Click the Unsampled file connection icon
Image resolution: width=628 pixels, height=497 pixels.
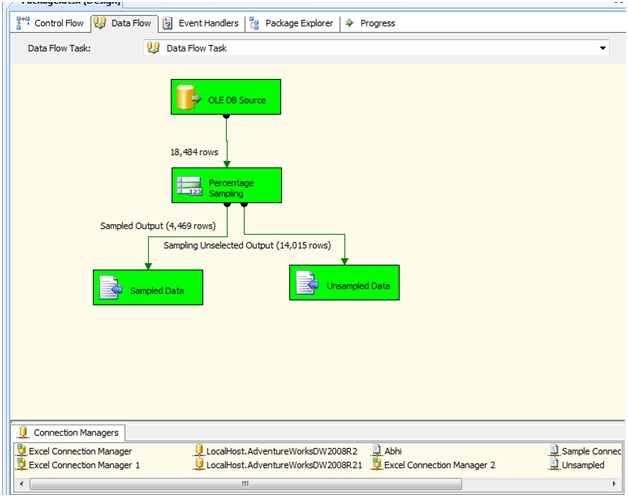tap(553, 465)
